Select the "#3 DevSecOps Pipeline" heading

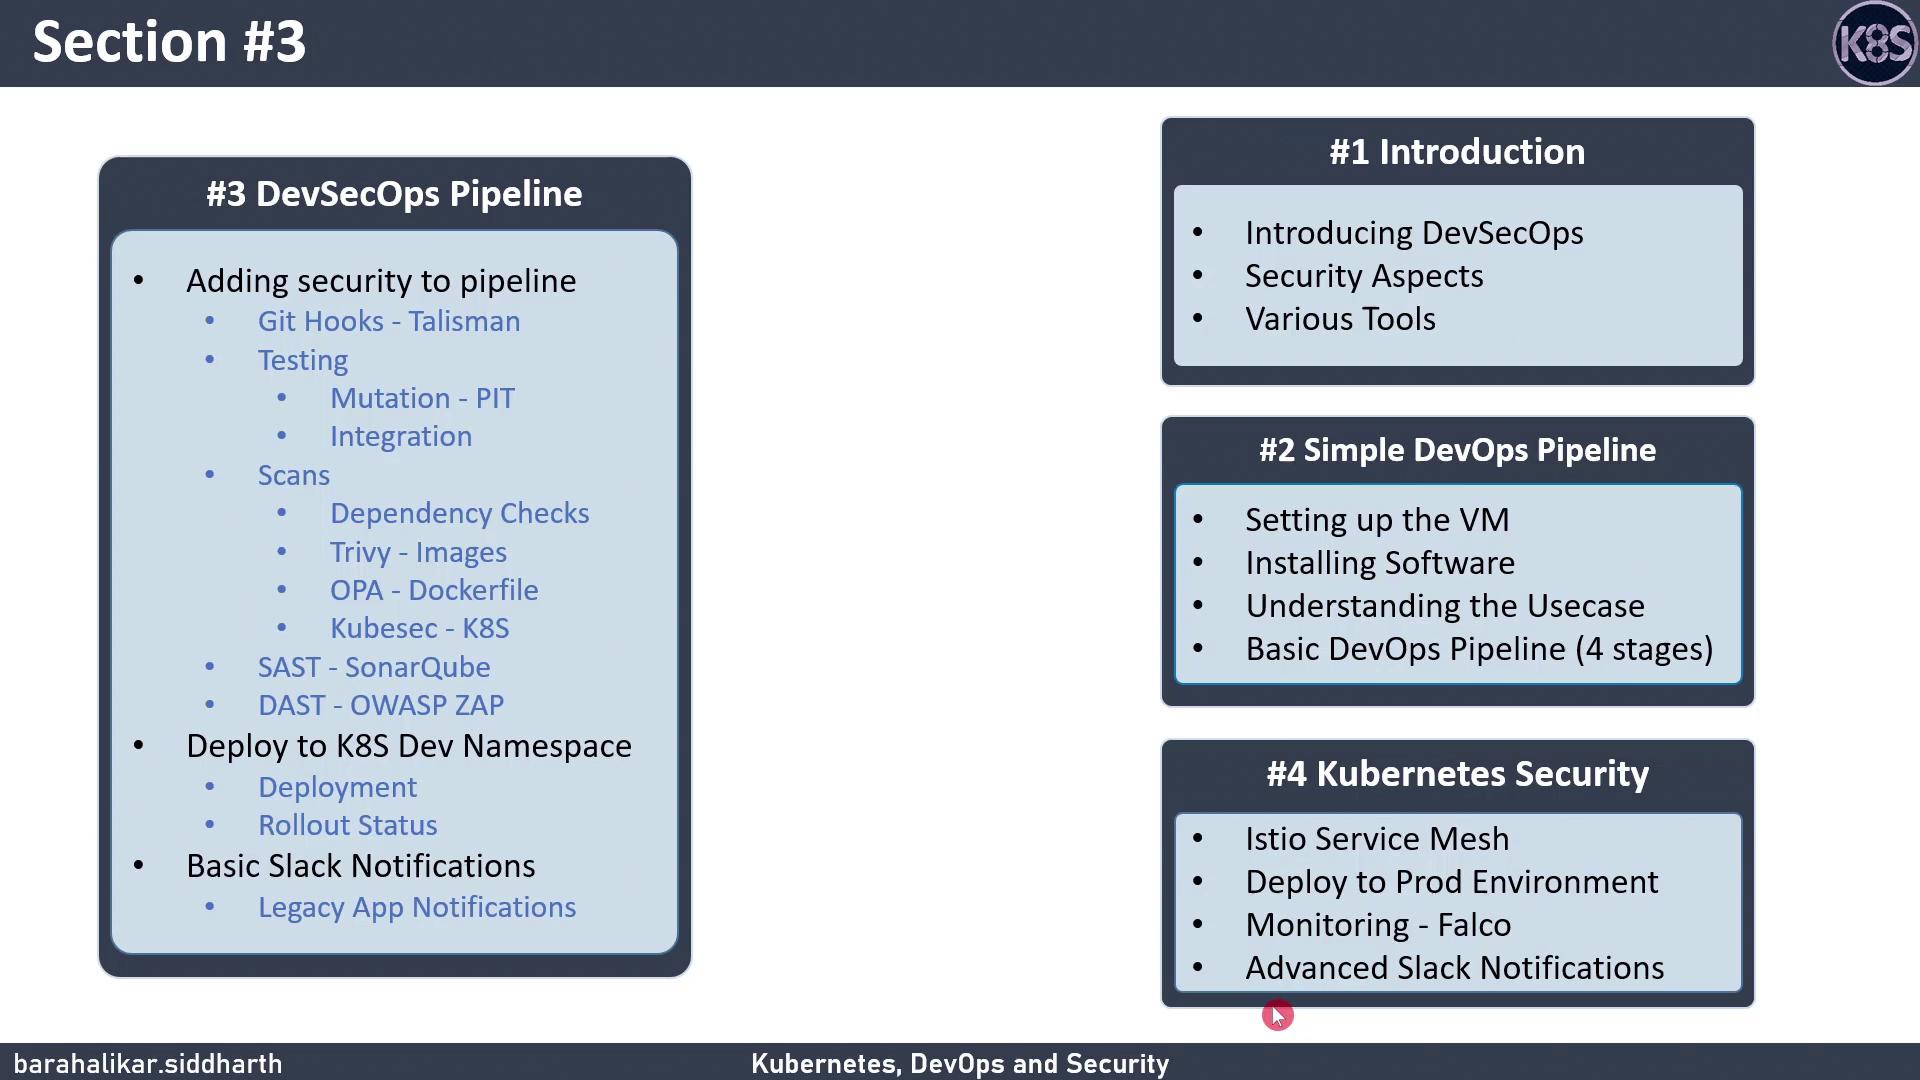coord(394,194)
